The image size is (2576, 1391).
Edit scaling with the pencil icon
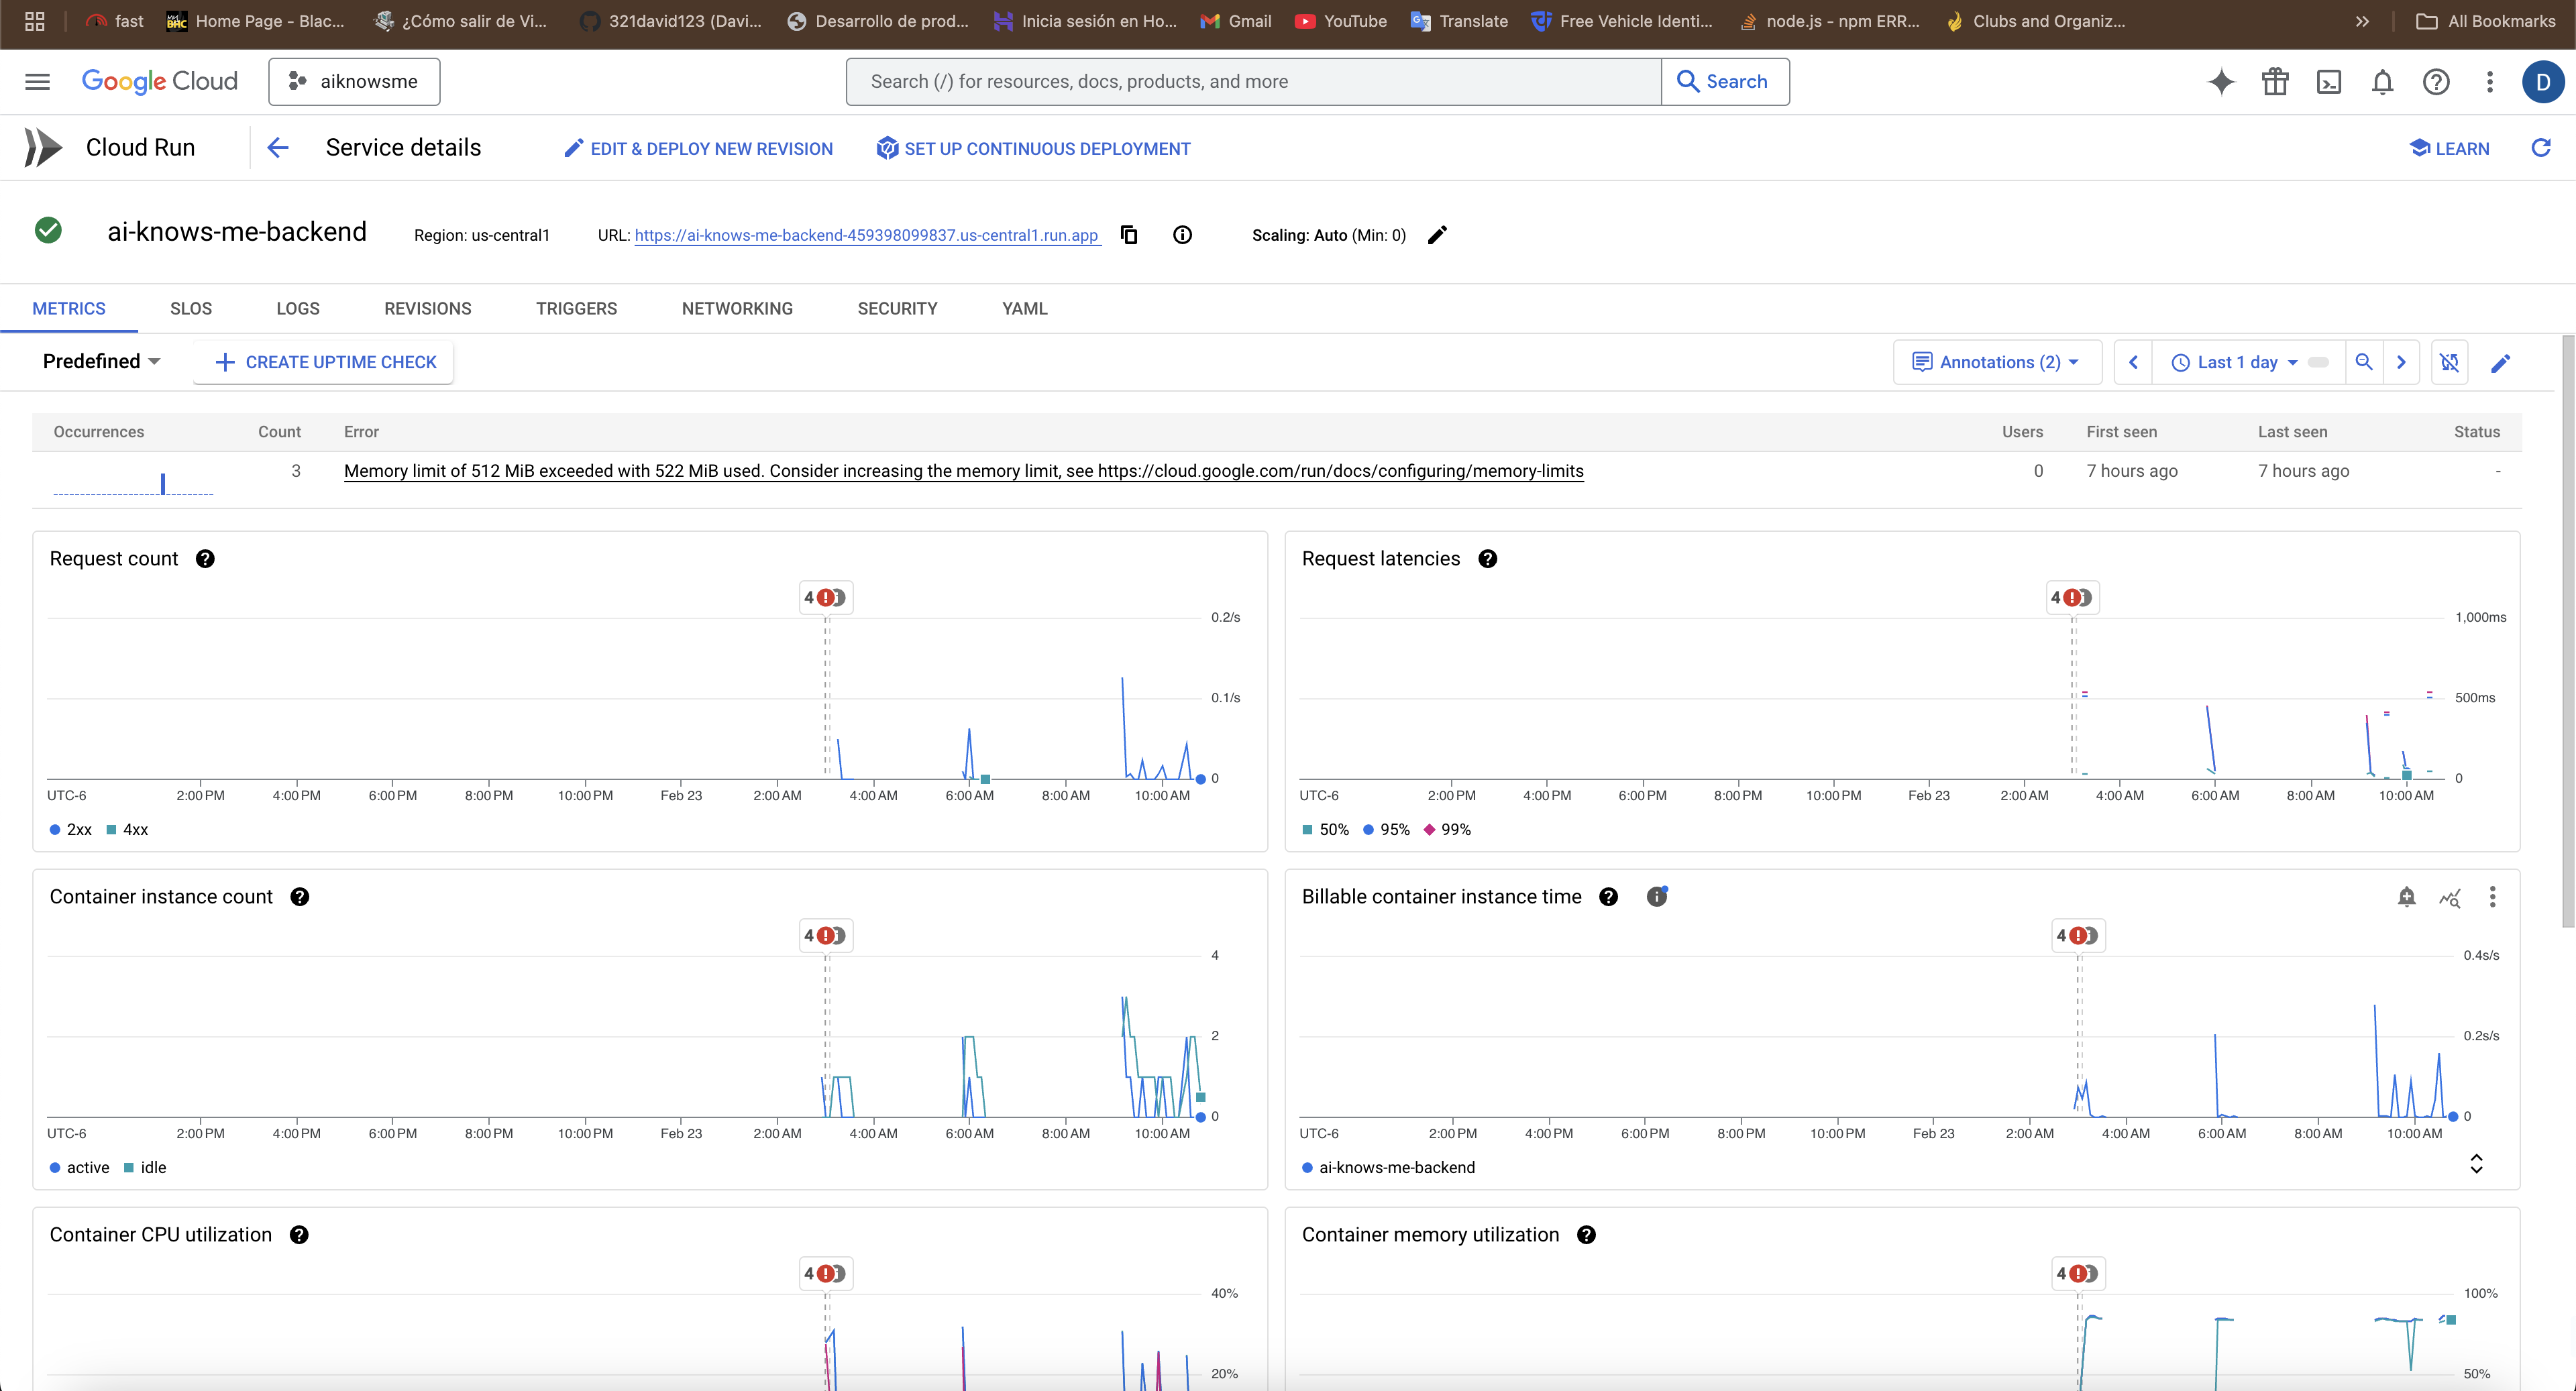[x=1437, y=235]
